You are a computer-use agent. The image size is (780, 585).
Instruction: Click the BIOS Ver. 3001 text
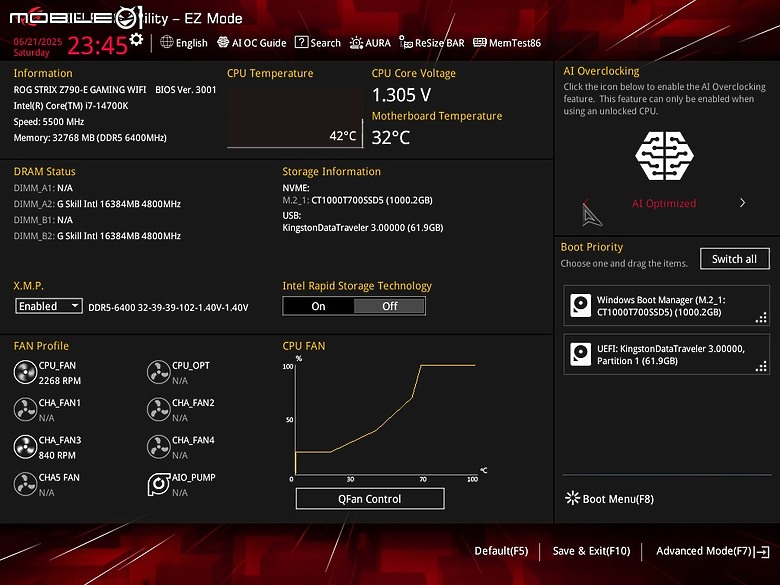[186, 90]
